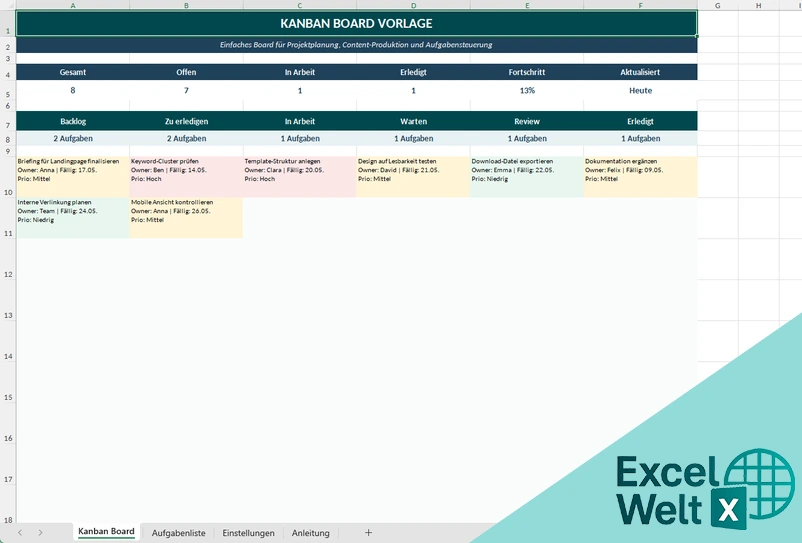Viewport: 802px width, 543px height.
Task: Select row 14 header
Action: coord(8,341)
